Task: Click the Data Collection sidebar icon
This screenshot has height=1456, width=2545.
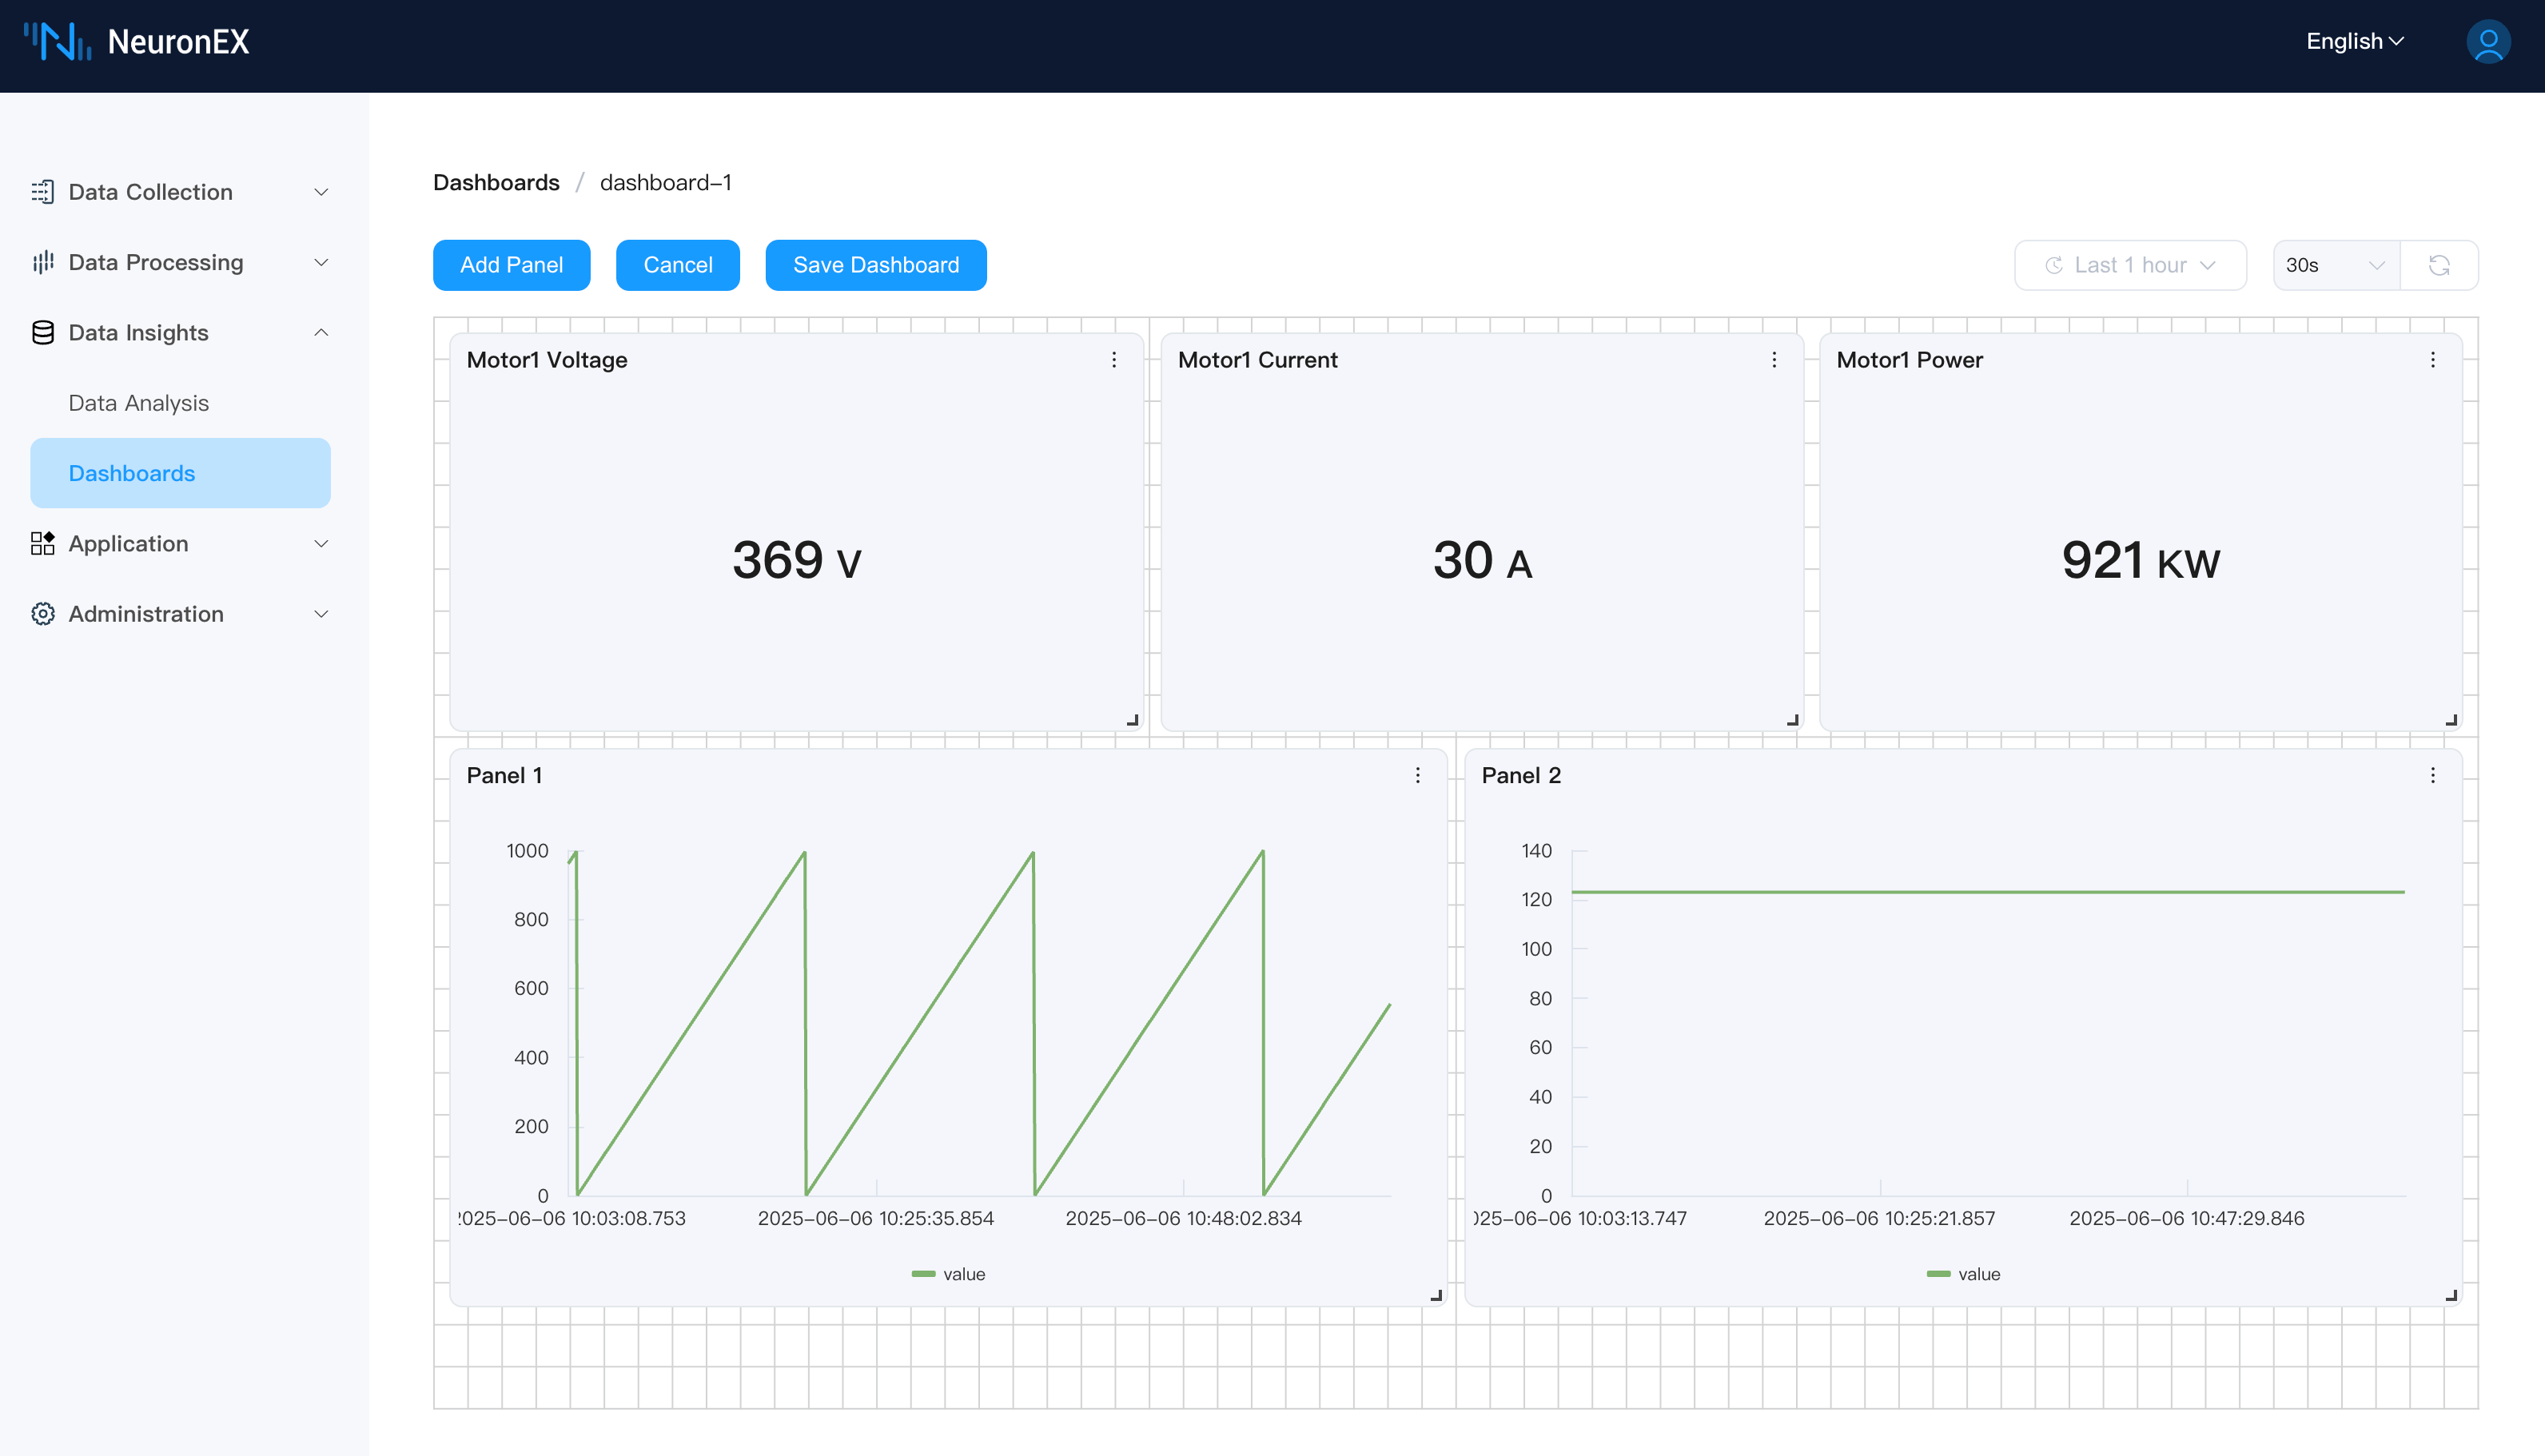Action: 43,191
